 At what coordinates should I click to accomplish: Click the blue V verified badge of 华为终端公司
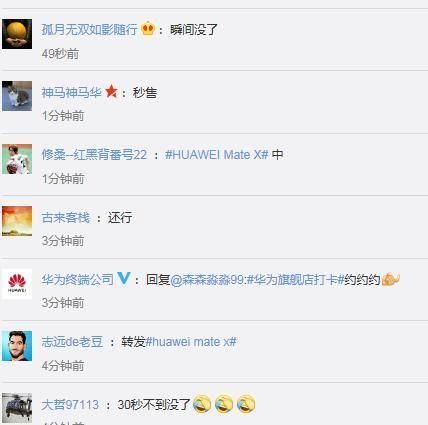[x=124, y=278]
